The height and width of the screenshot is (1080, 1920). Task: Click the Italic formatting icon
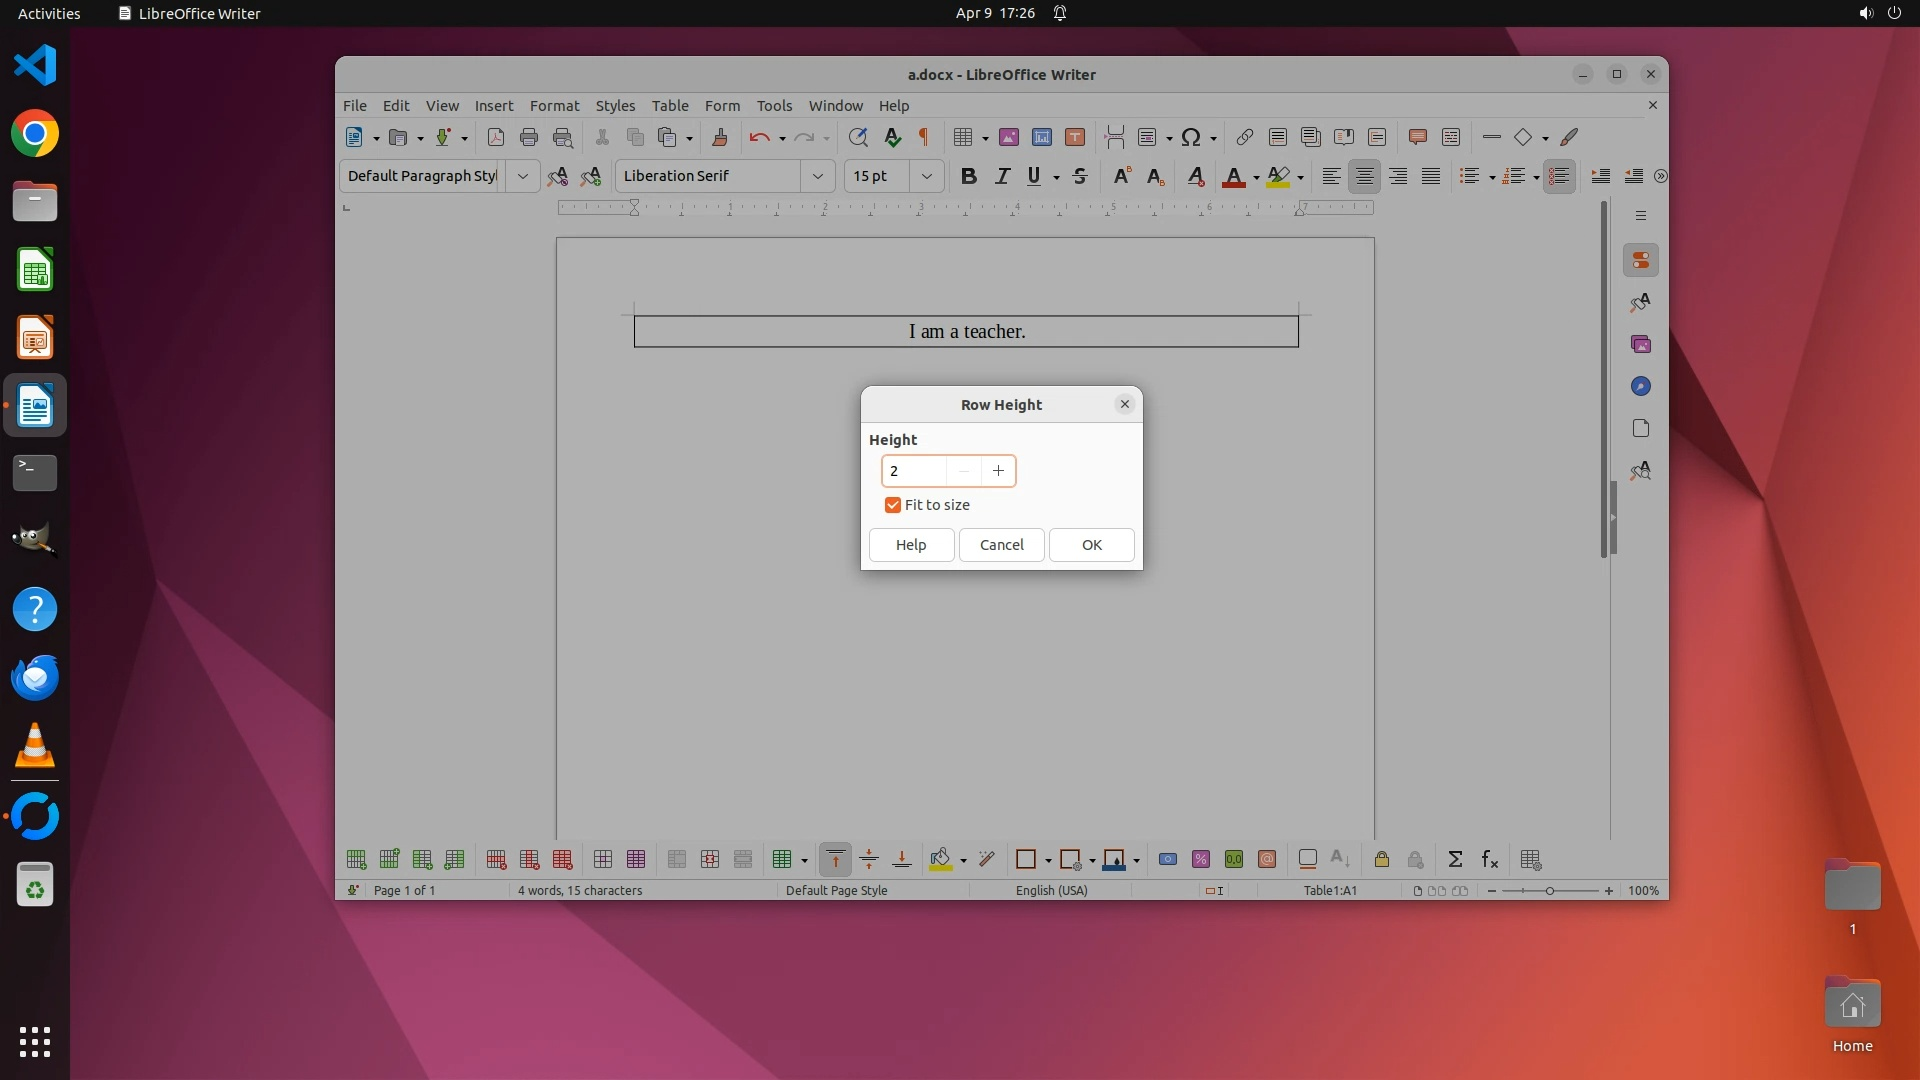pos(1001,176)
